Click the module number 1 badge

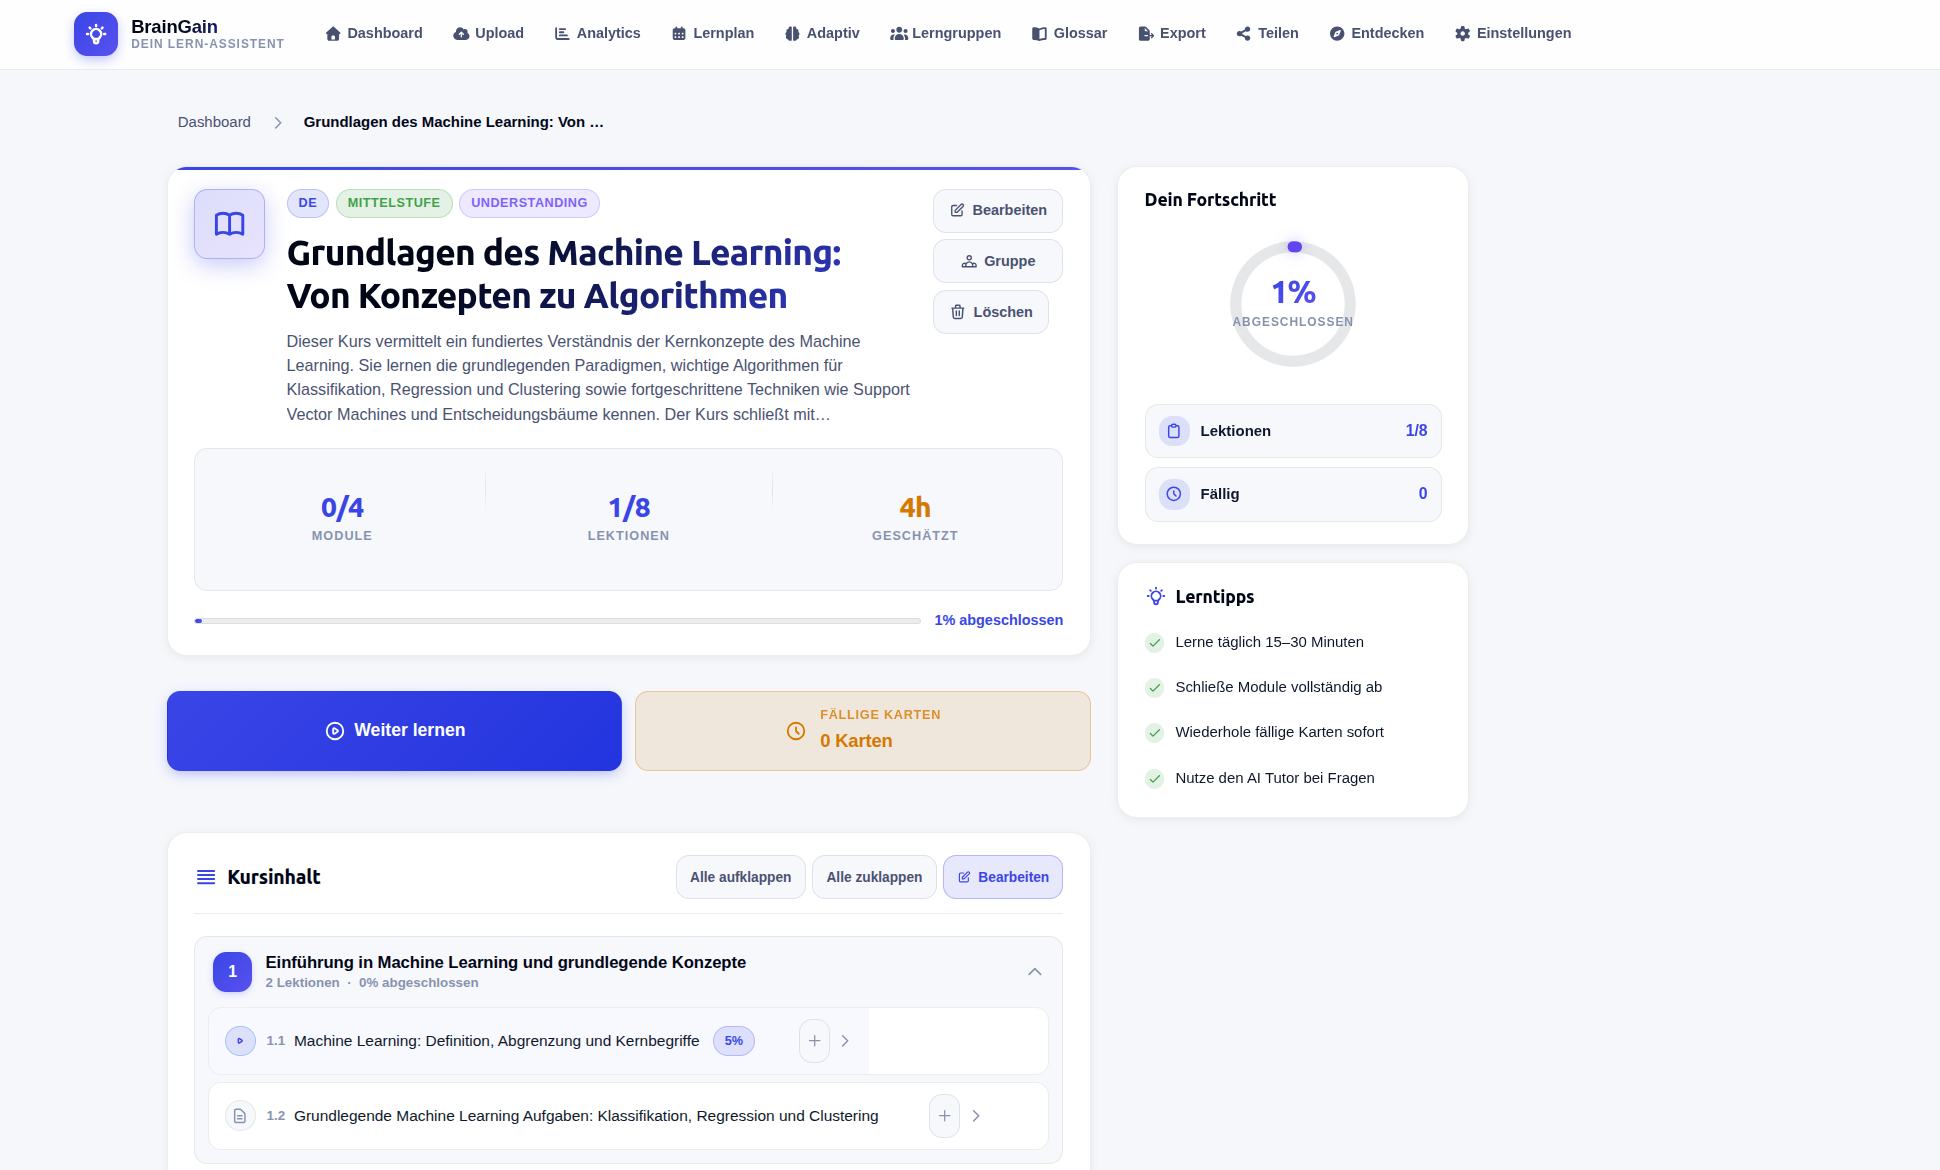point(232,972)
